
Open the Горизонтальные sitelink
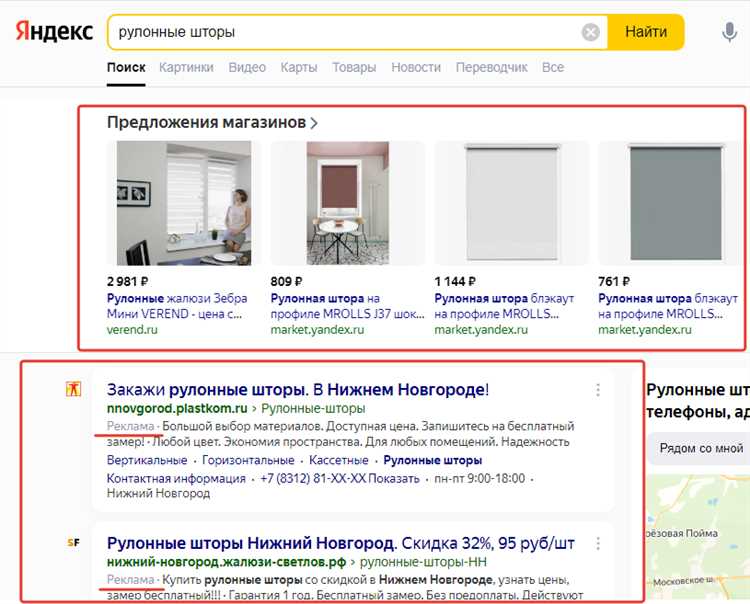(x=248, y=461)
